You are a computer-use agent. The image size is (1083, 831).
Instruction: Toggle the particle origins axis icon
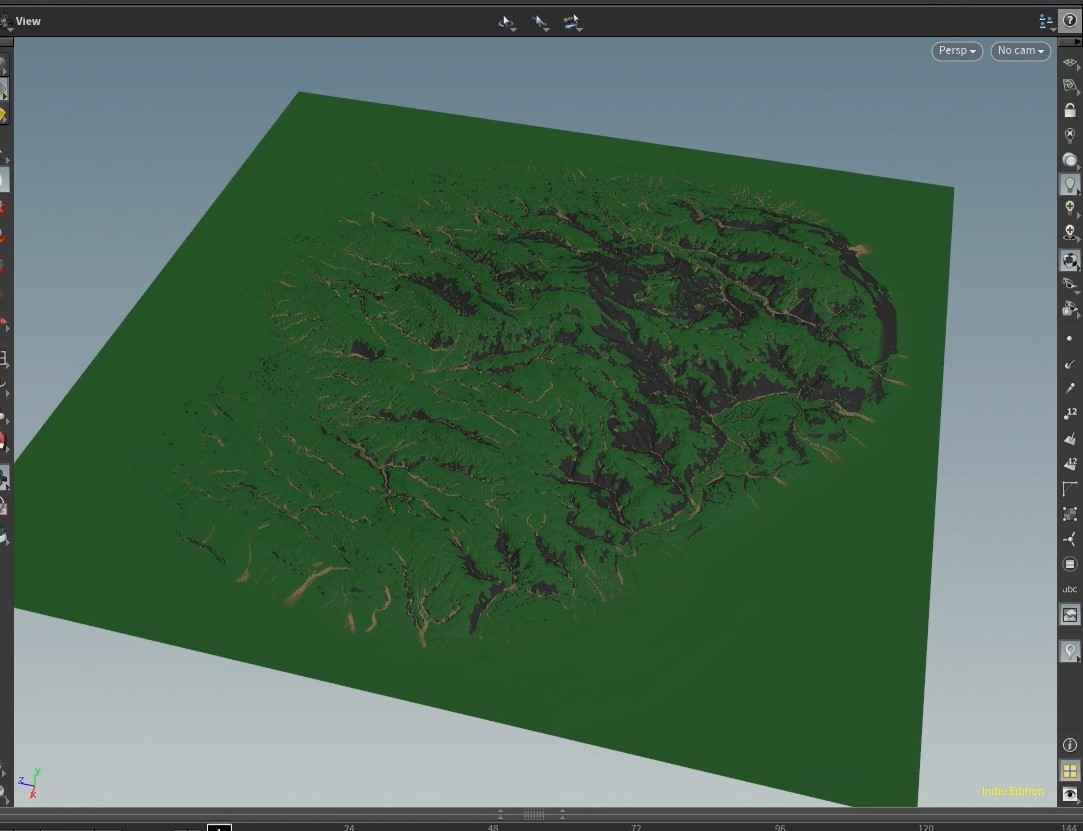point(1070,539)
